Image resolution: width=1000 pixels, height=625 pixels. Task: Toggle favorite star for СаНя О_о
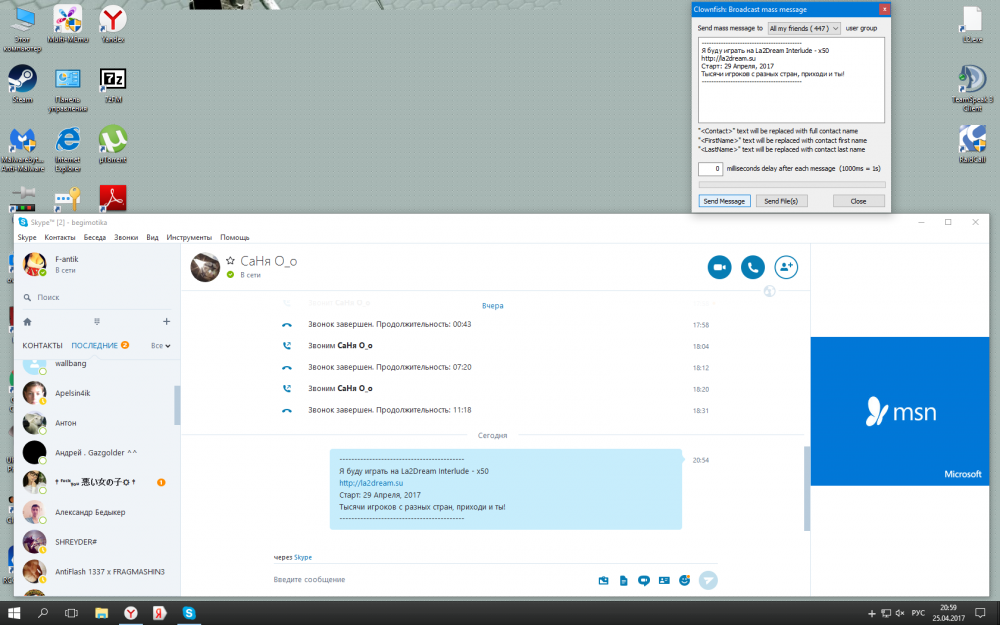(x=230, y=260)
